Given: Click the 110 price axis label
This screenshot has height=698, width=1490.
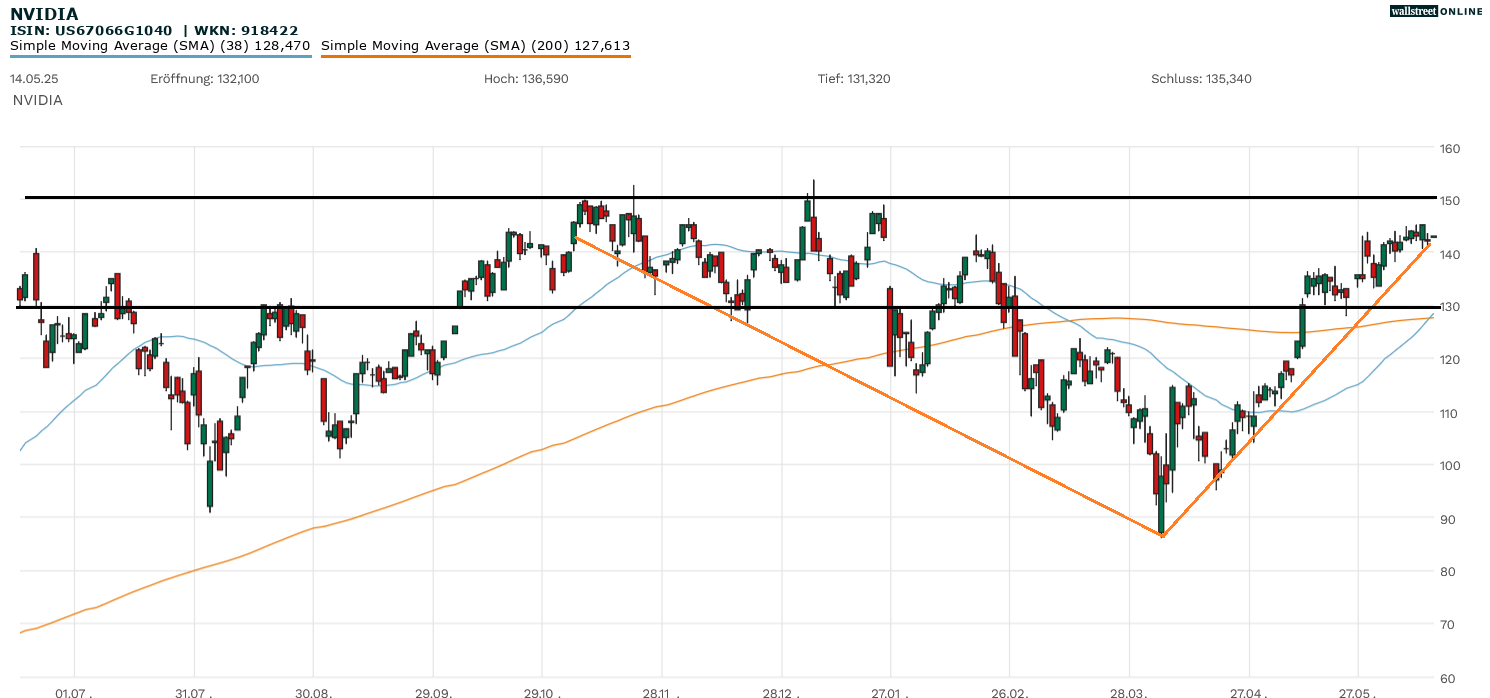Looking at the screenshot, I should (x=1450, y=413).
